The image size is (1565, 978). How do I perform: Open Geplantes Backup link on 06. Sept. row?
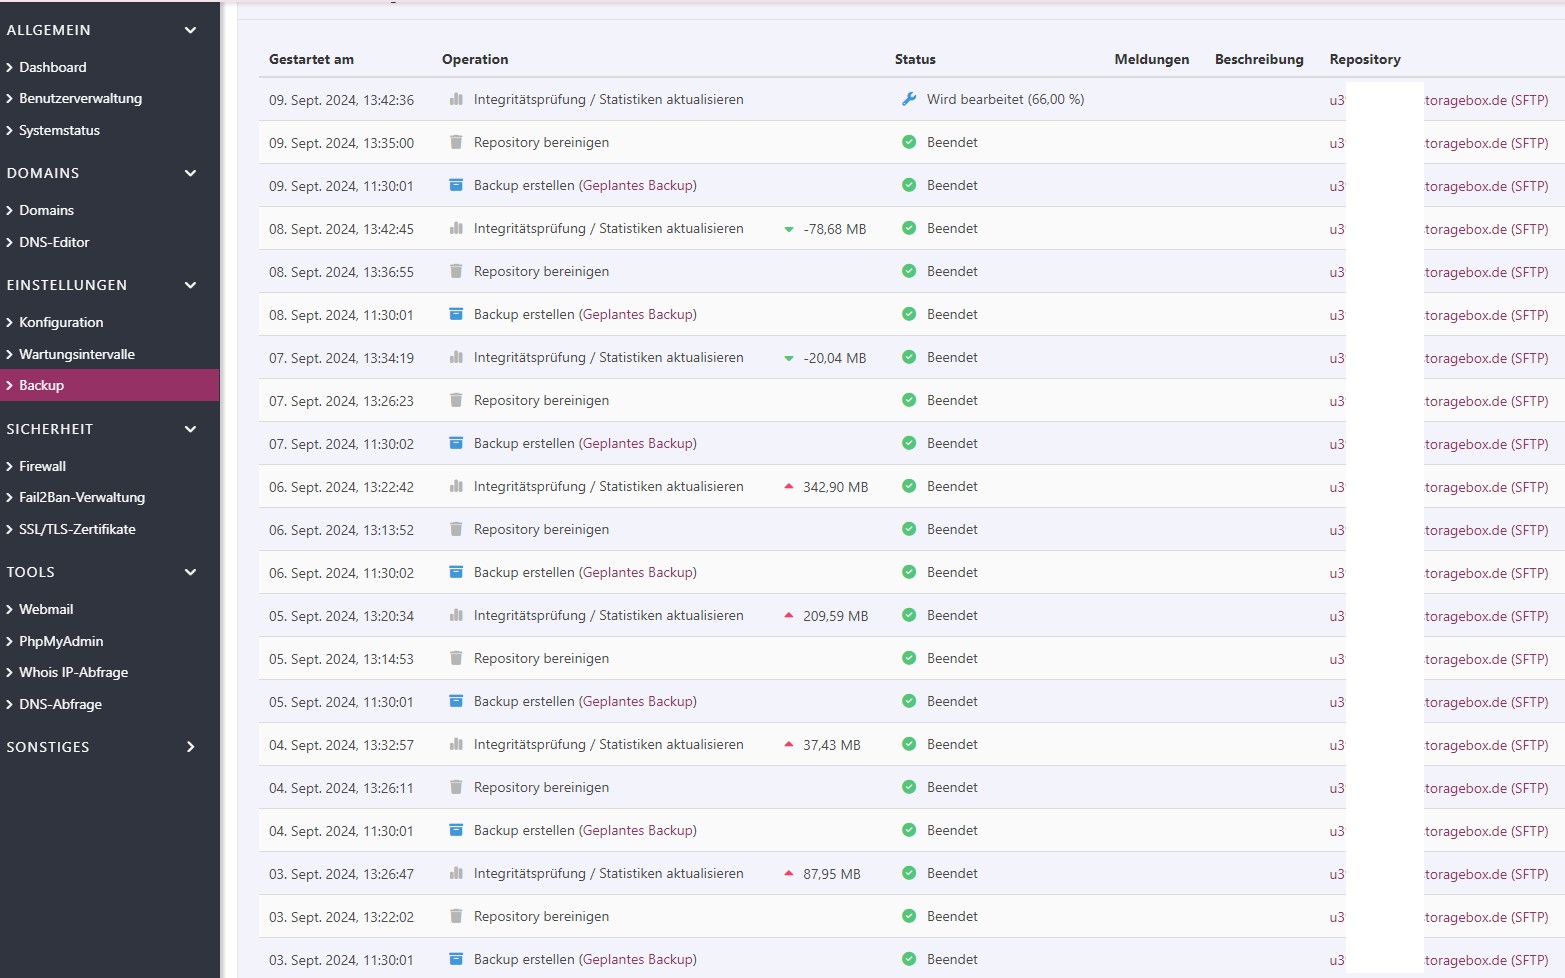coord(637,572)
